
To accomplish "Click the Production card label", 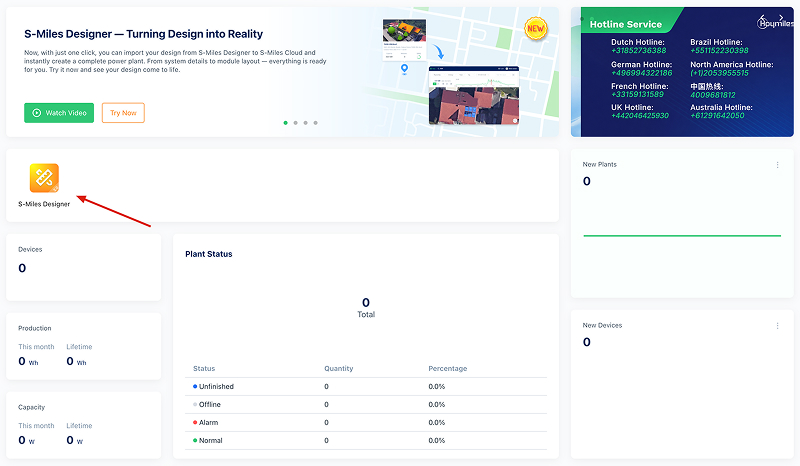I will point(35,328).
